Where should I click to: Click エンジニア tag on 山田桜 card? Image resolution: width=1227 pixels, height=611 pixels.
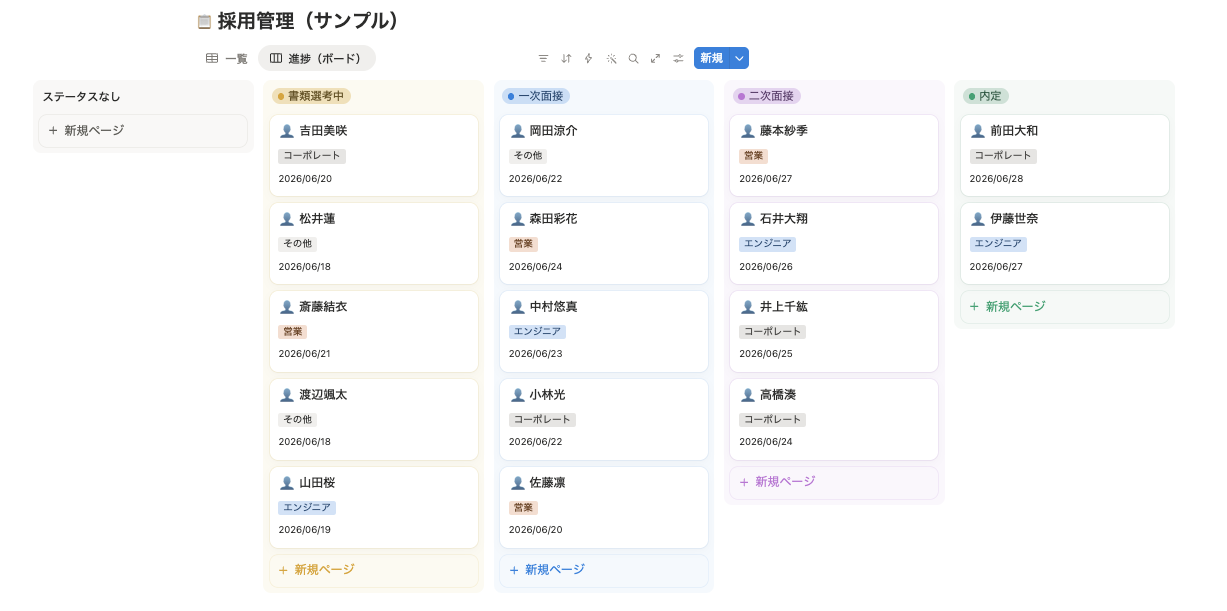tap(307, 508)
